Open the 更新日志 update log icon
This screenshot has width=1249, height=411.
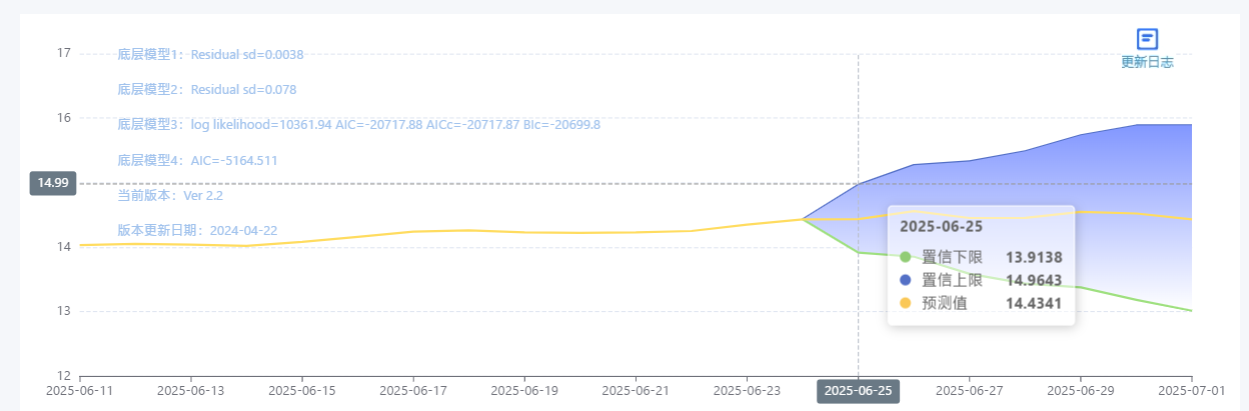1147,39
